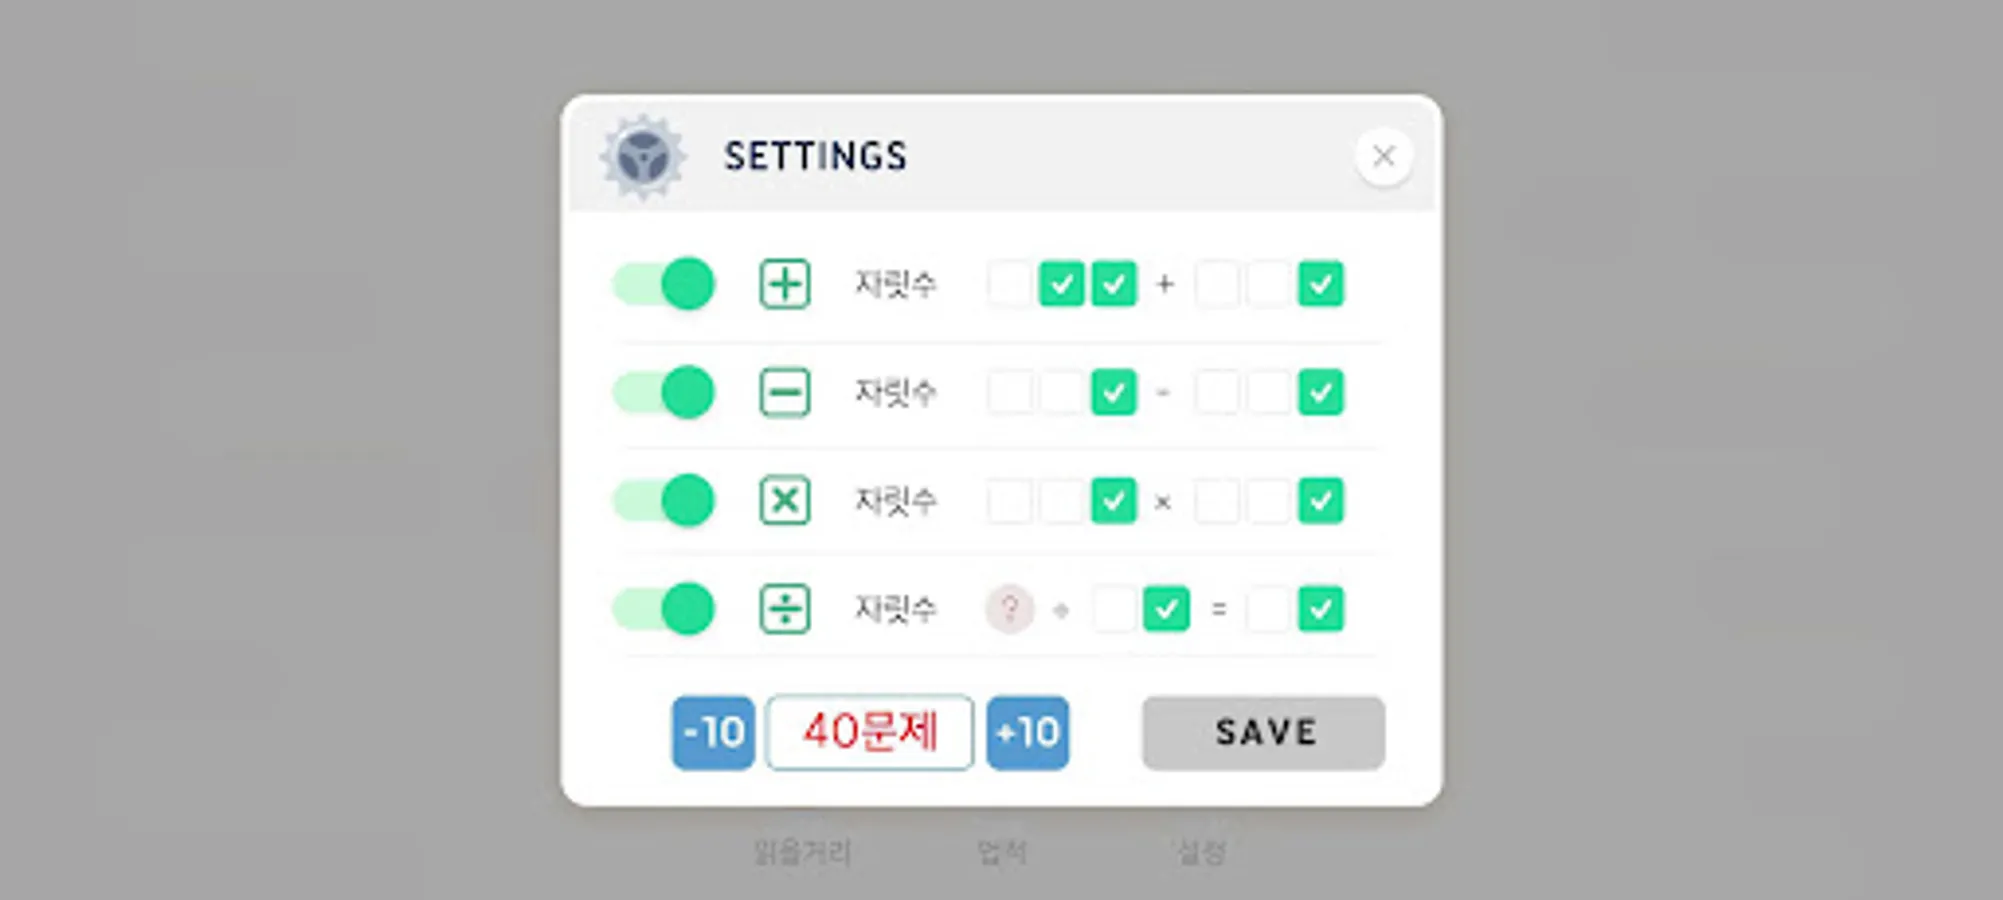Click the division operator icon
This screenshot has height=900, width=2003.
click(x=785, y=608)
